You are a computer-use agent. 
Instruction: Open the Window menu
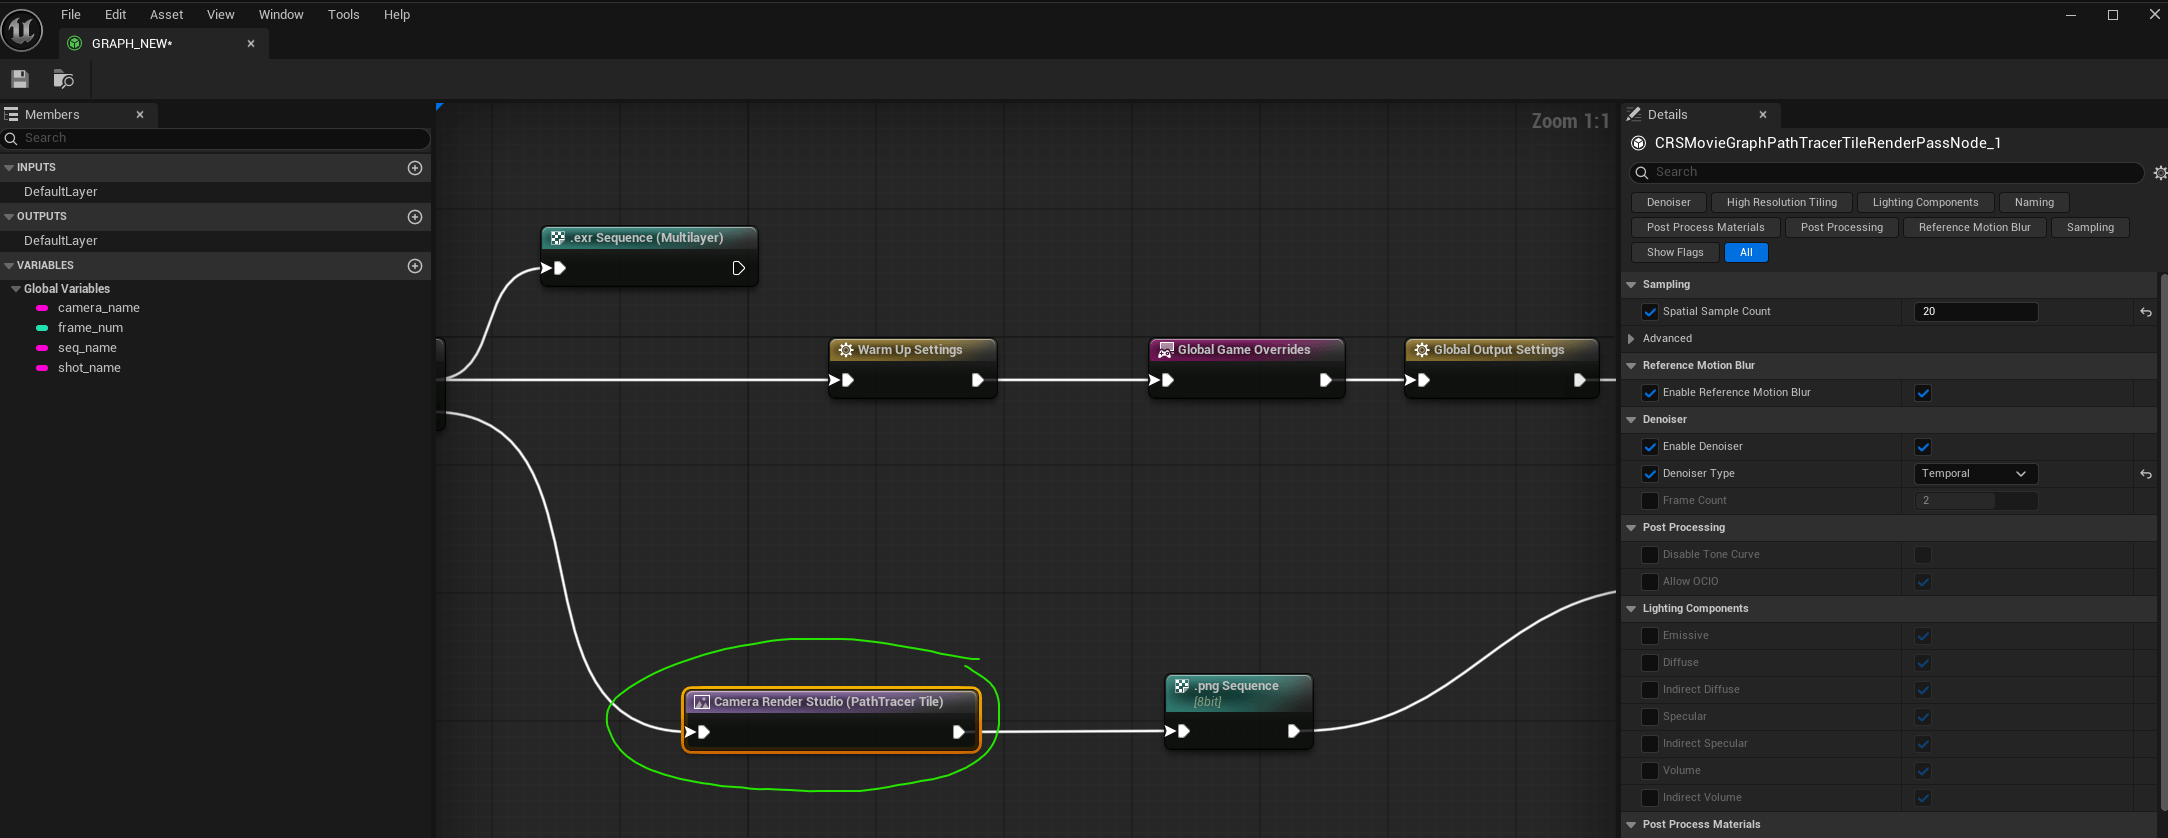281,15
